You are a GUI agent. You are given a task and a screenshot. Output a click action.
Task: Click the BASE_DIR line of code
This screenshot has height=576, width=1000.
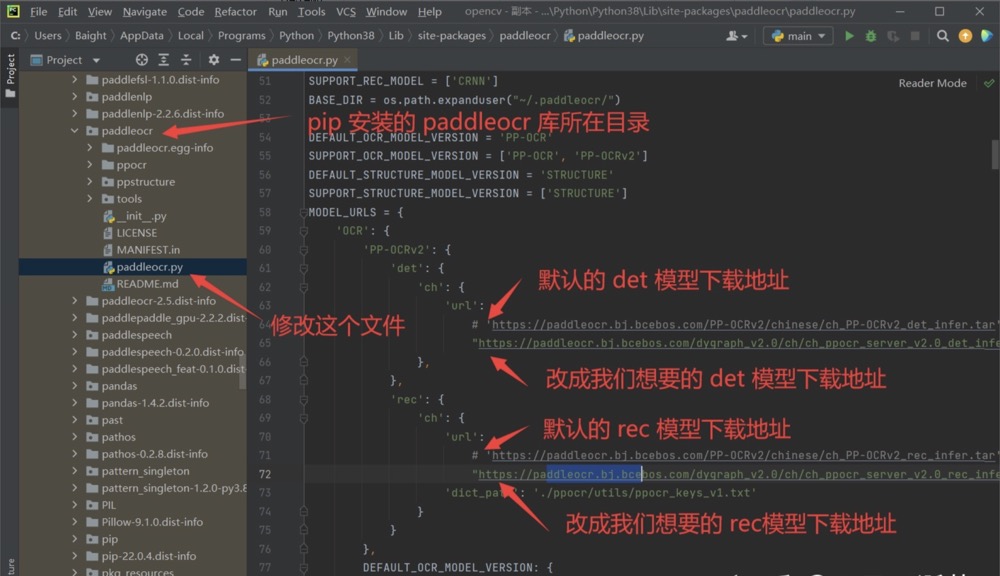pos(464,100)
